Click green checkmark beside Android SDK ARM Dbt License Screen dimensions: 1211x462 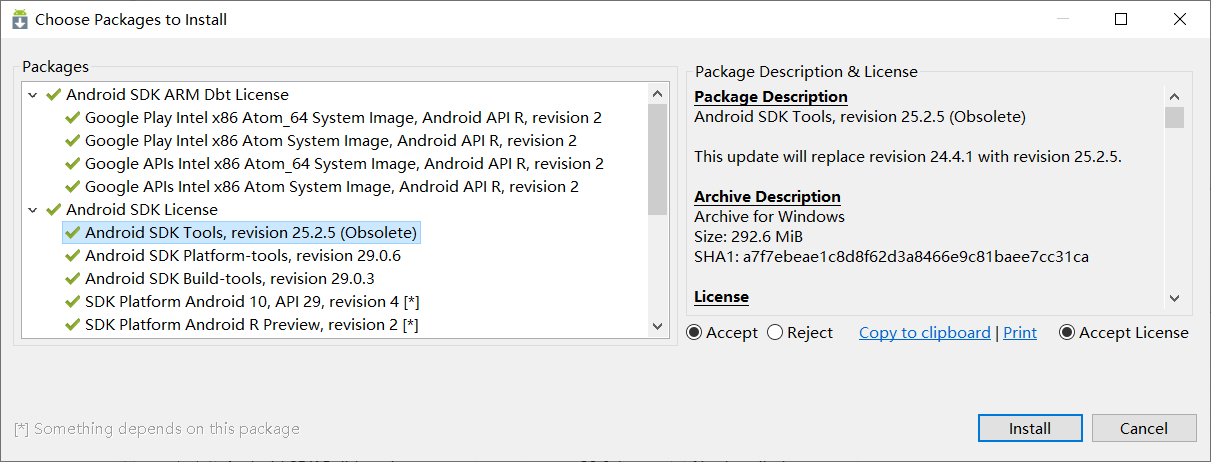click(54, 95)
